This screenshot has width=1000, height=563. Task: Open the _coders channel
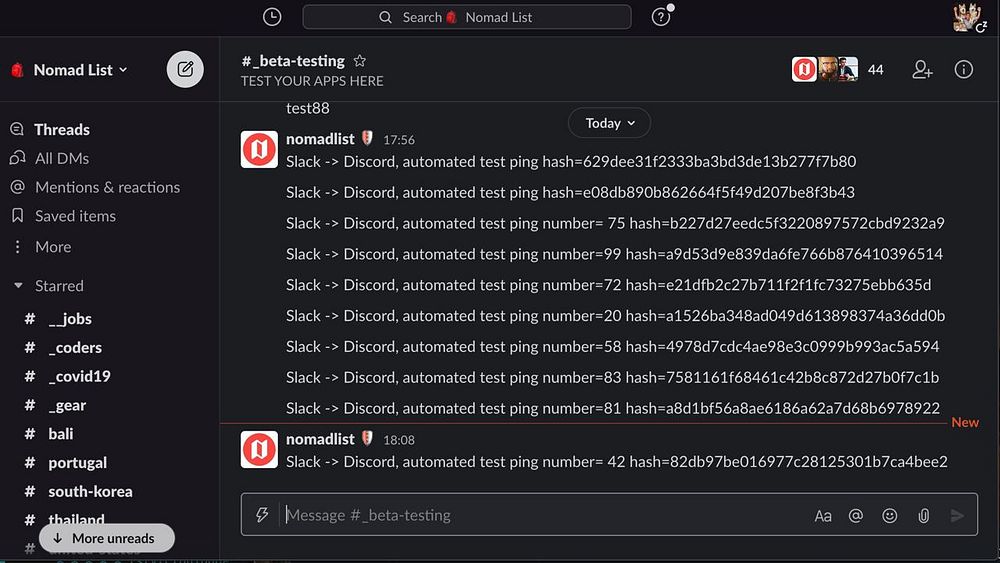[75, 347]
